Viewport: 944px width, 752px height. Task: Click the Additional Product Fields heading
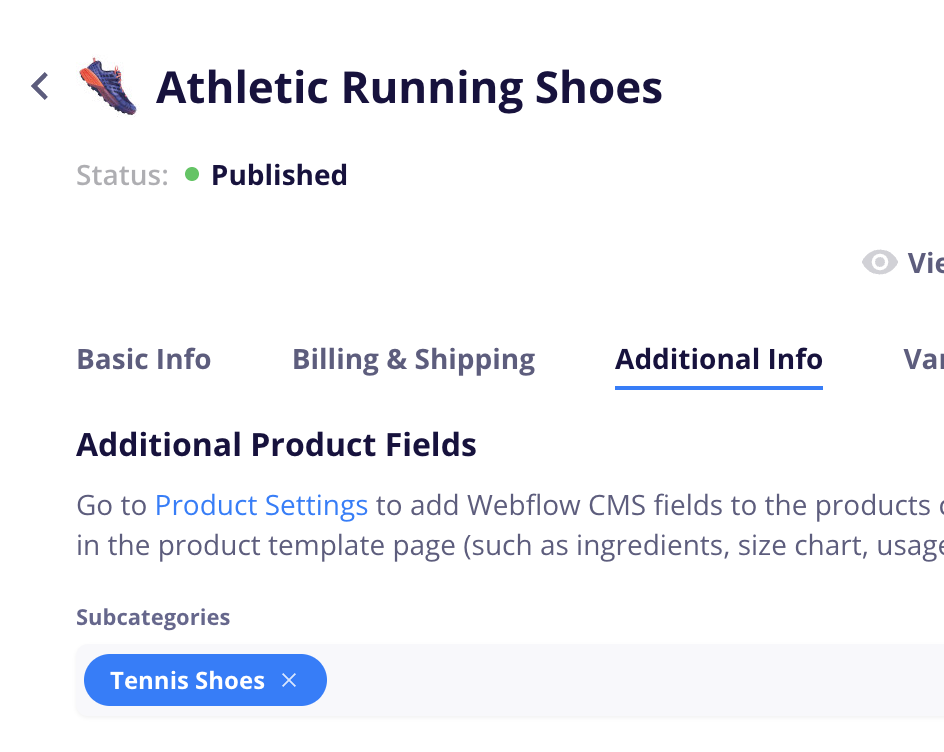tap(276, 444)
